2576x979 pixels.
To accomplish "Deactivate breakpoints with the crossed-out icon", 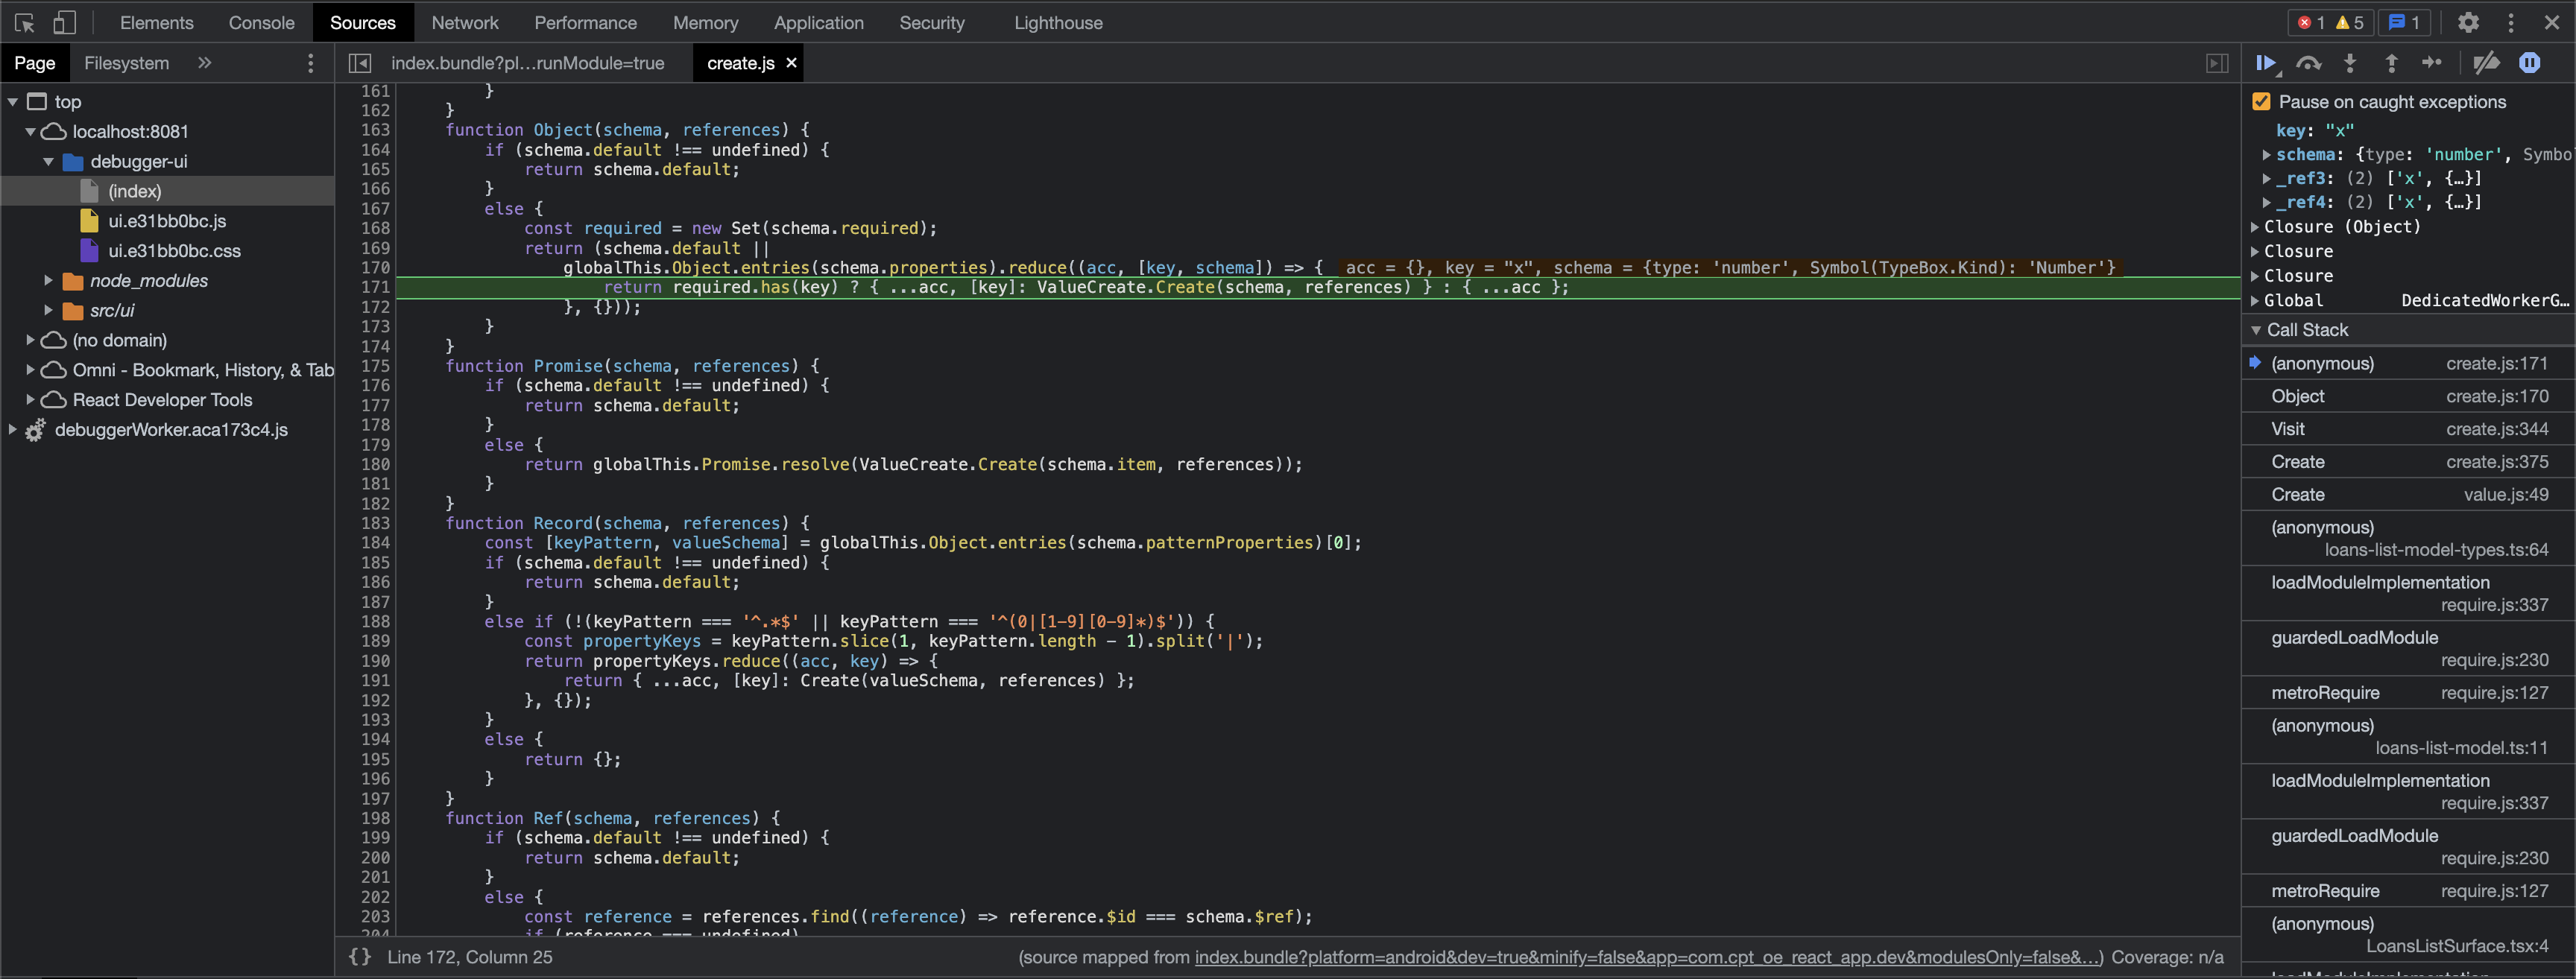I will tap(2486, 63).
